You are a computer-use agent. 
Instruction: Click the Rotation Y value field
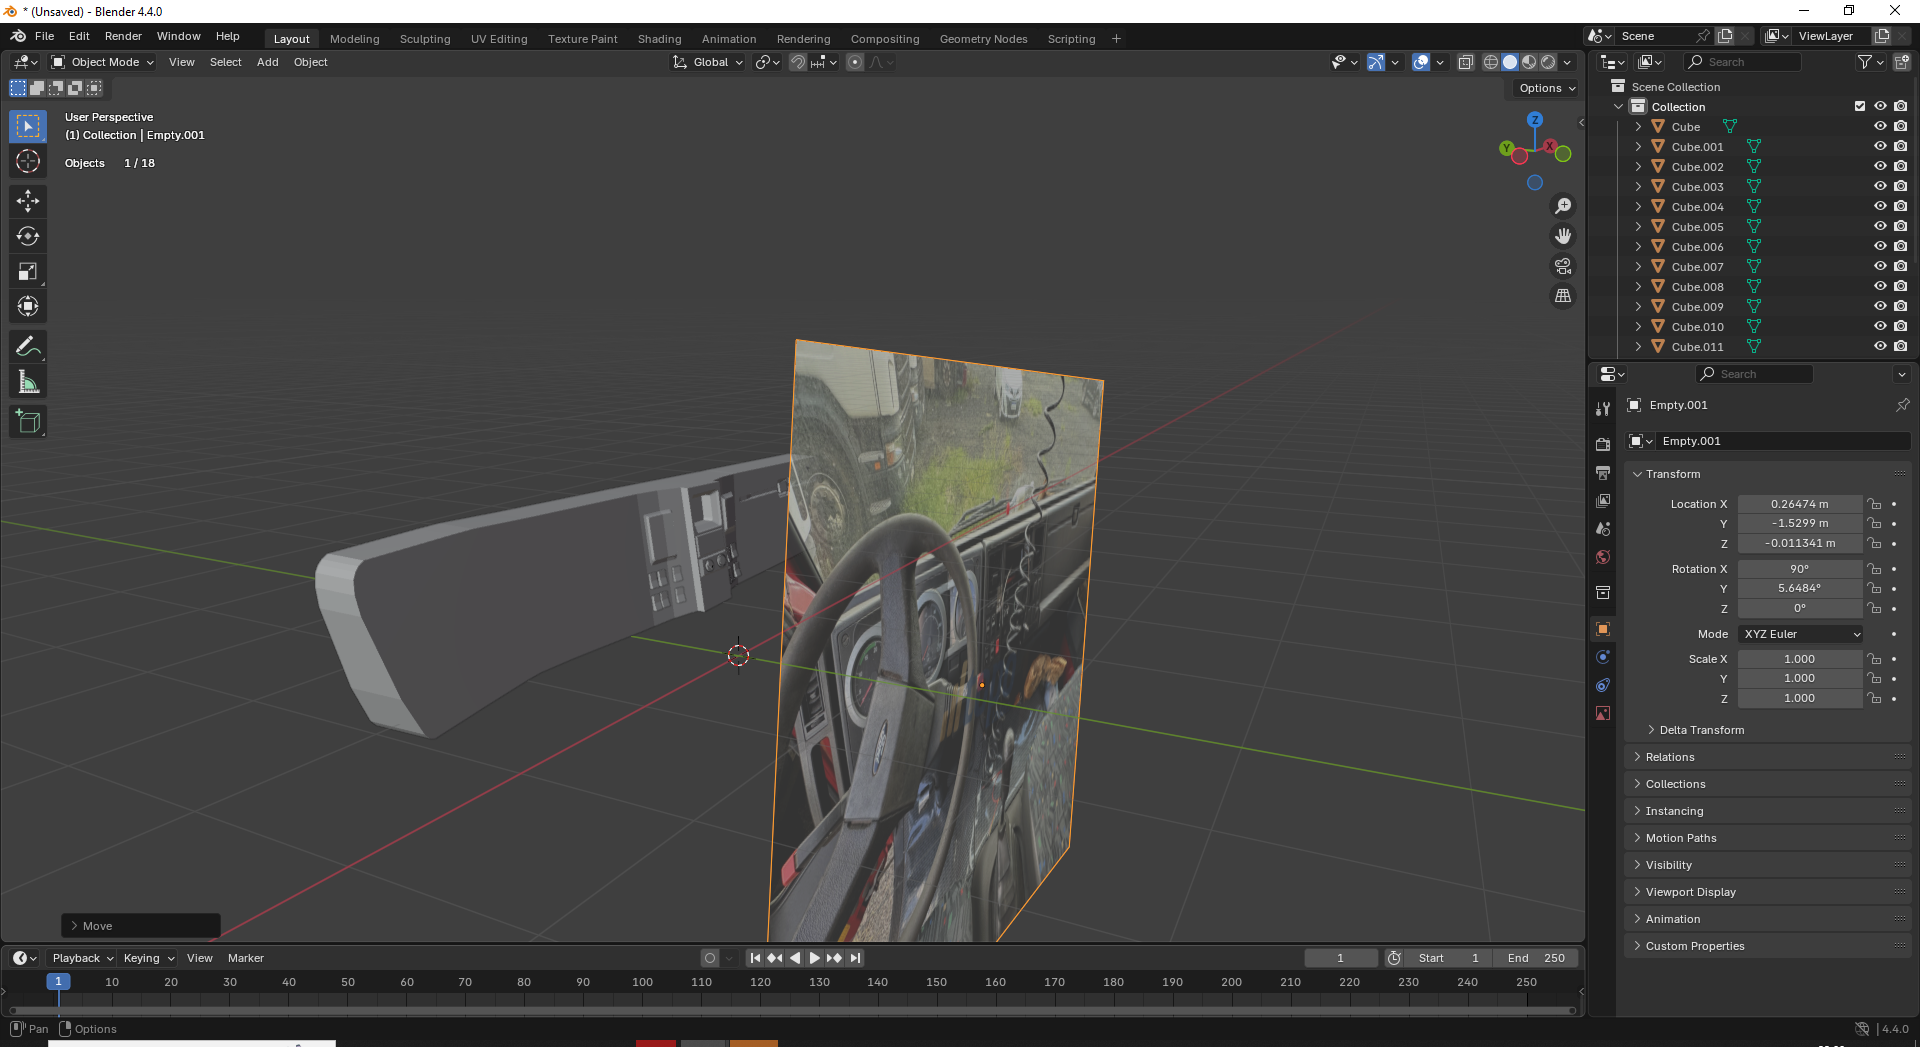pos(1799,588)
